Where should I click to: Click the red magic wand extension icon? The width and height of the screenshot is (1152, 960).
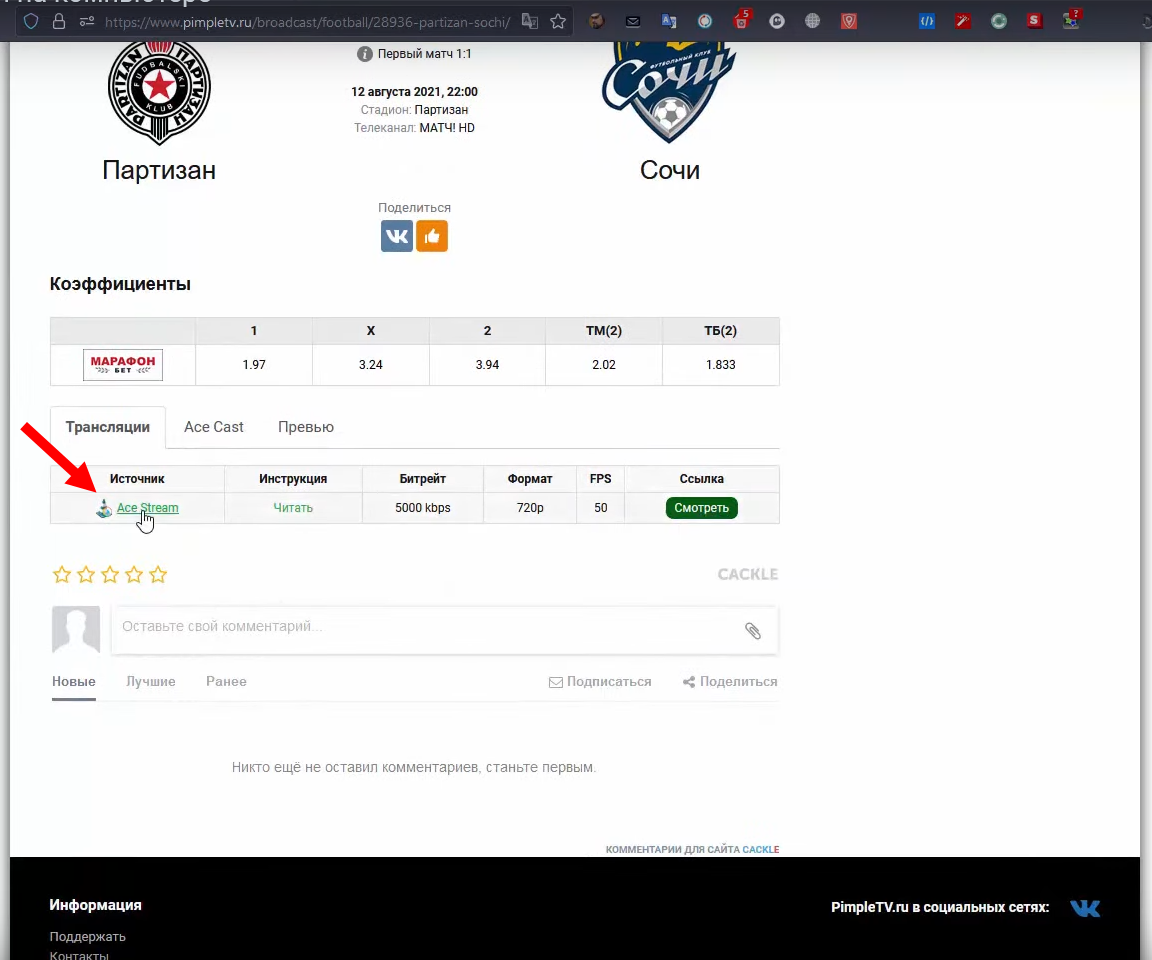pos(962,21)
